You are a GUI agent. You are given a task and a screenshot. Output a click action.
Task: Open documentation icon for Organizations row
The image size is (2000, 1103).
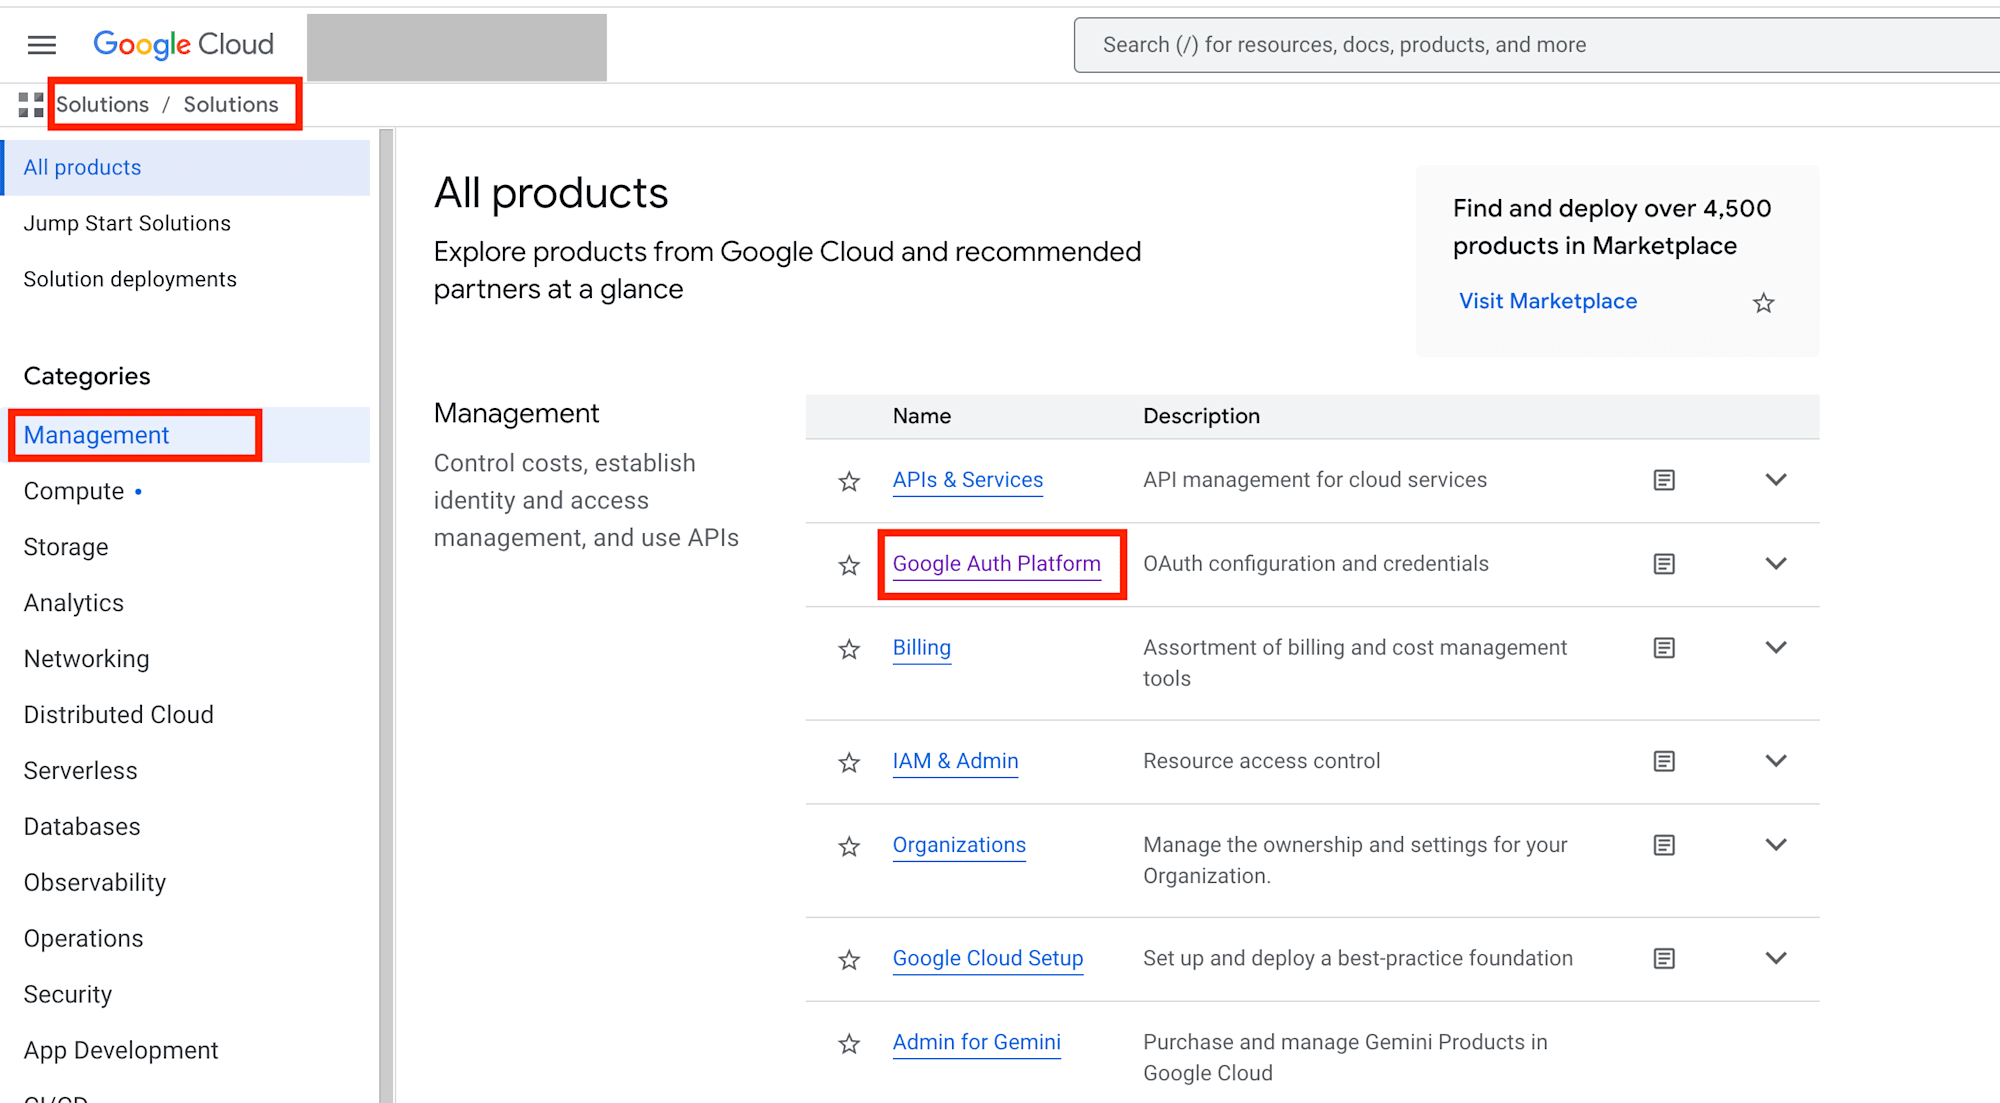pyautogui.click(x=1664, y=846)
